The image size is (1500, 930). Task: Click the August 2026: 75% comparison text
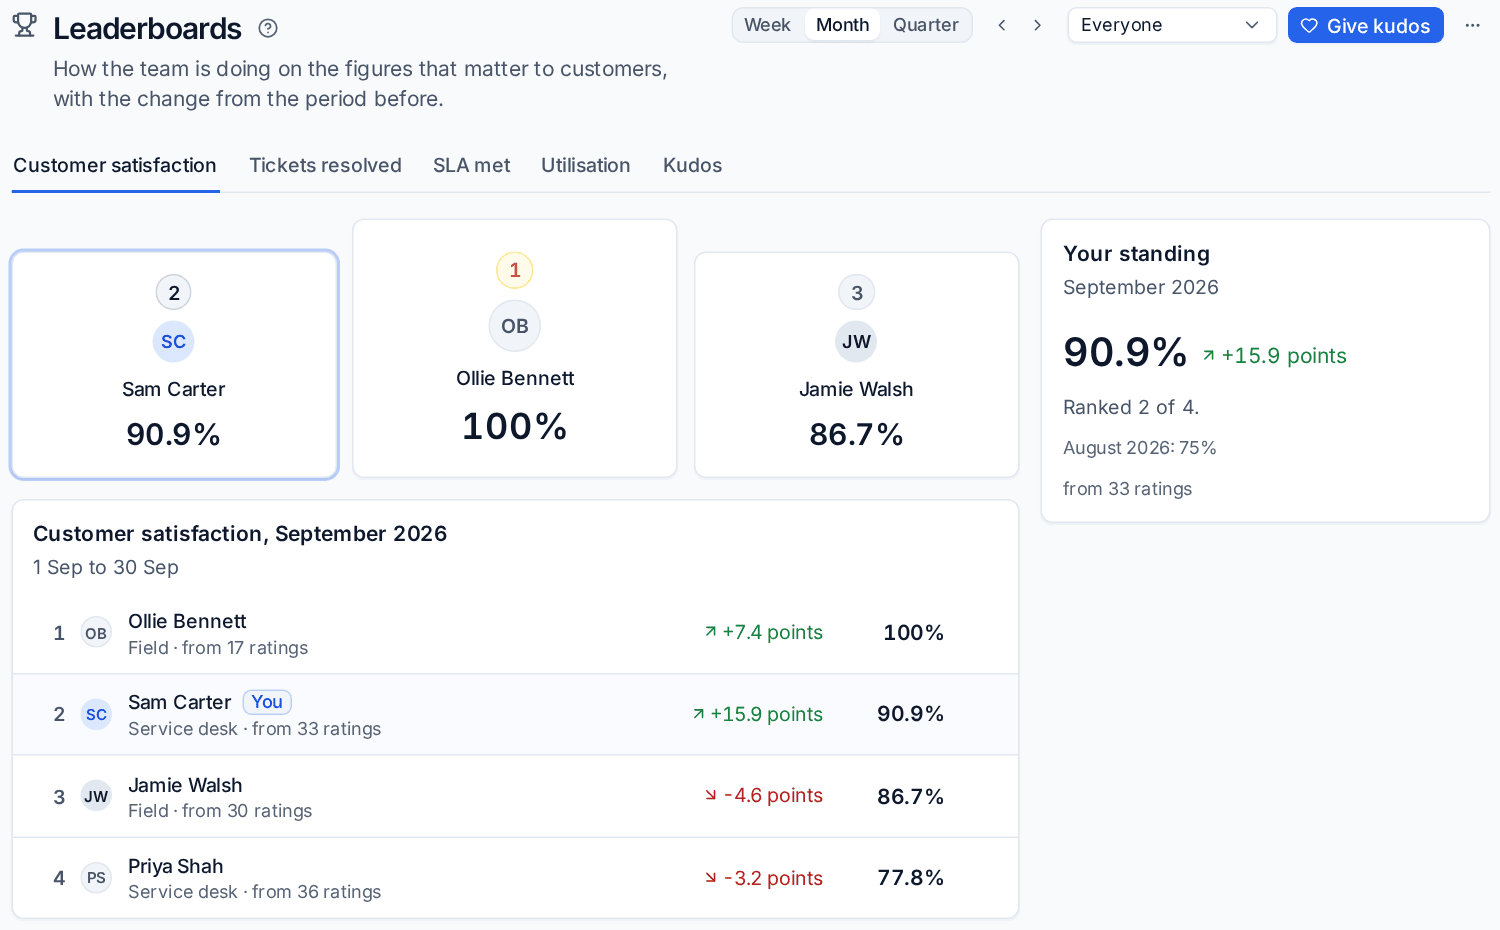[x=1140, y=448]
